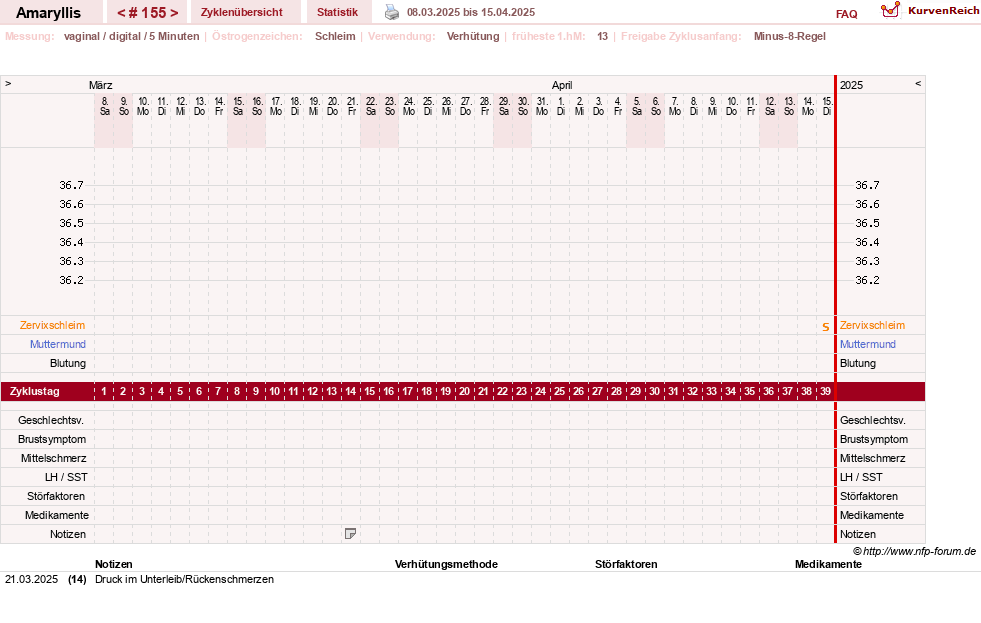
Task: Click the left Blutung row label
Action: (68, 363)
